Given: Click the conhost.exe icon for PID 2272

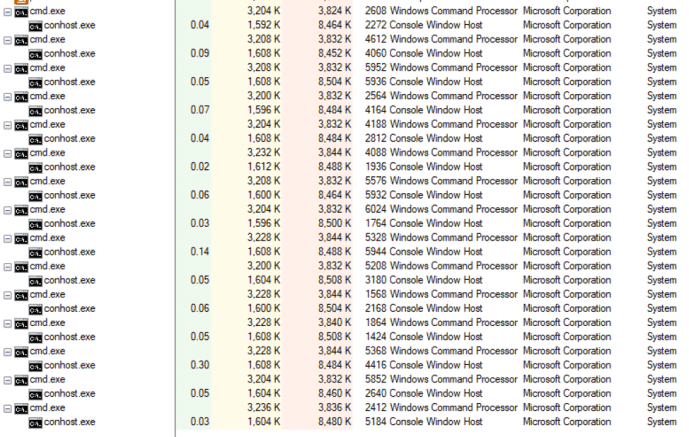Looking at the screenshot, I should 35,24.
